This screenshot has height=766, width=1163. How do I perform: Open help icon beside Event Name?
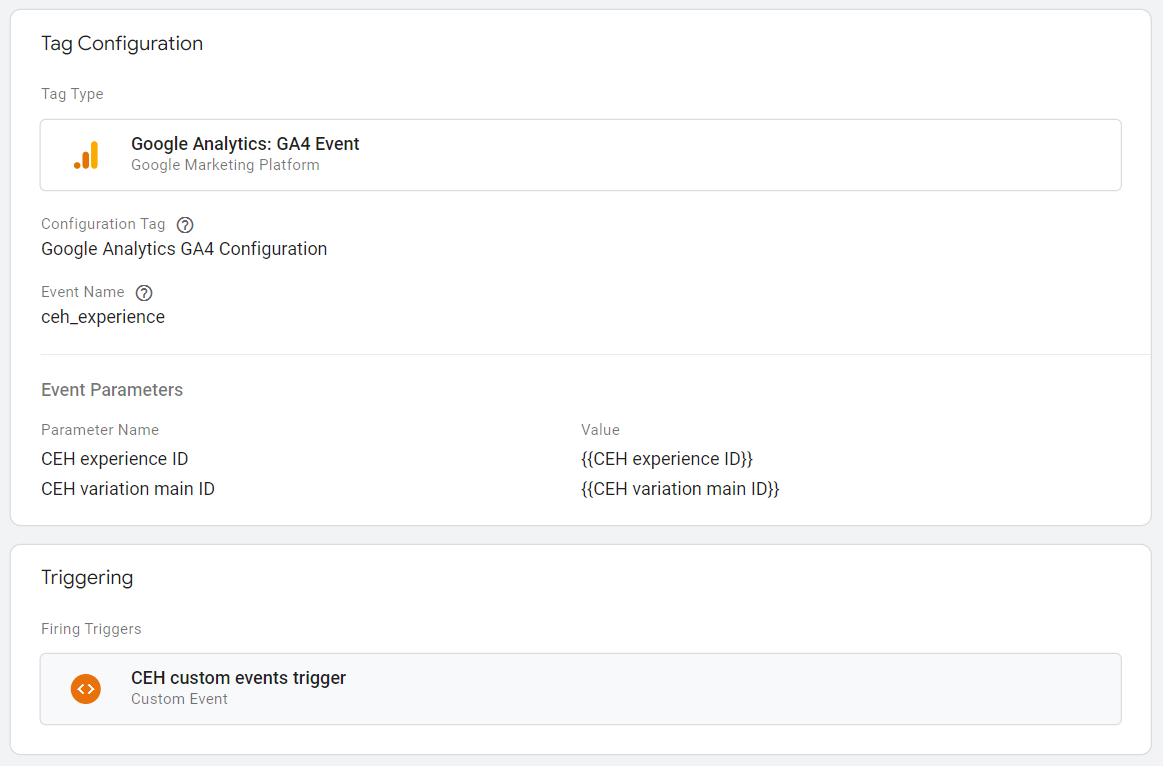click(x=144, y=293)
